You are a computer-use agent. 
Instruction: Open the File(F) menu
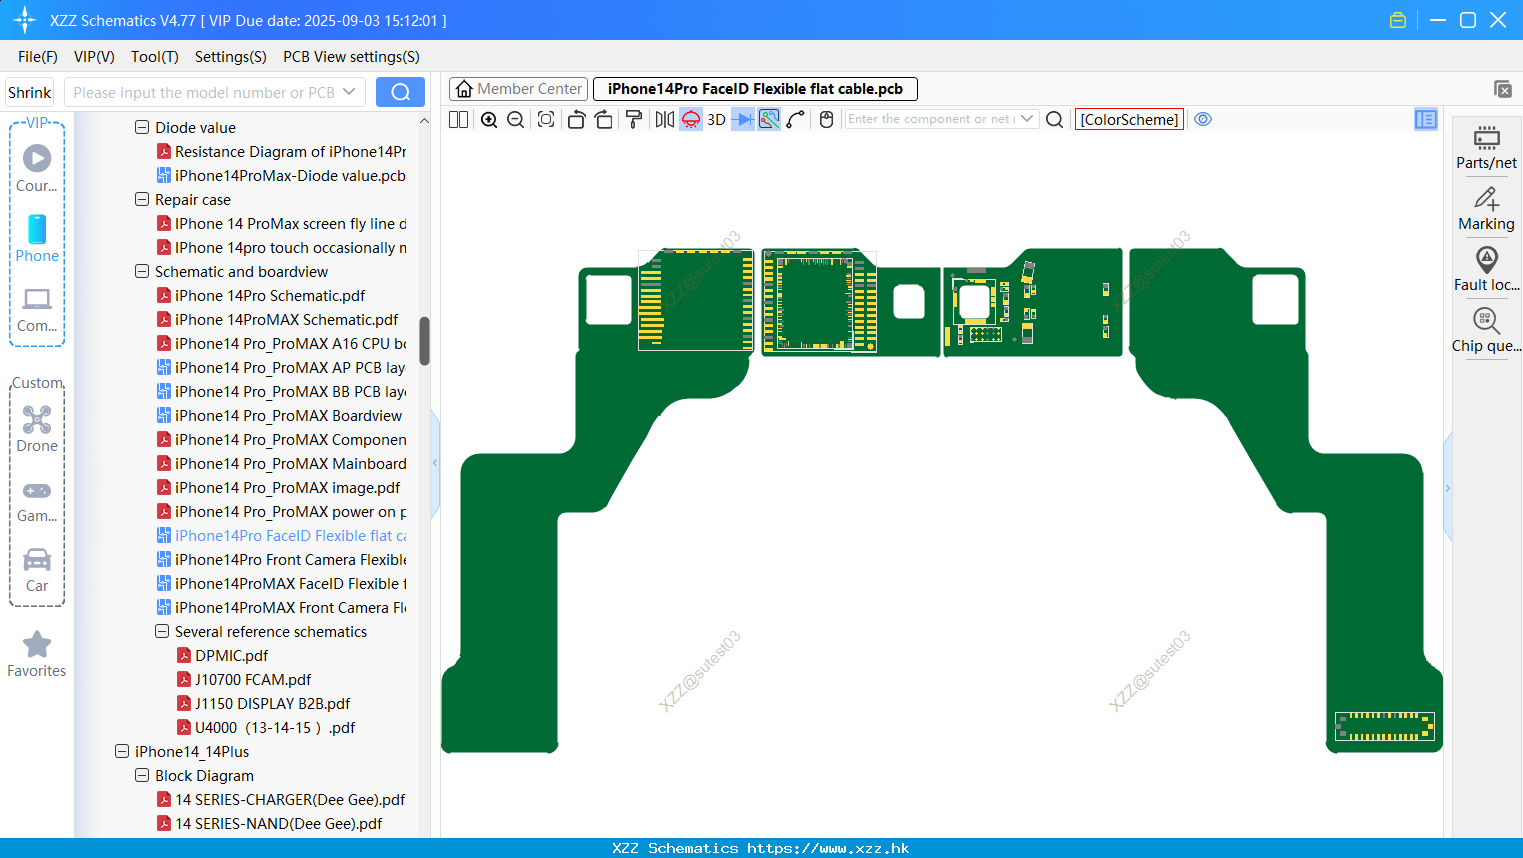coord(38,57)
